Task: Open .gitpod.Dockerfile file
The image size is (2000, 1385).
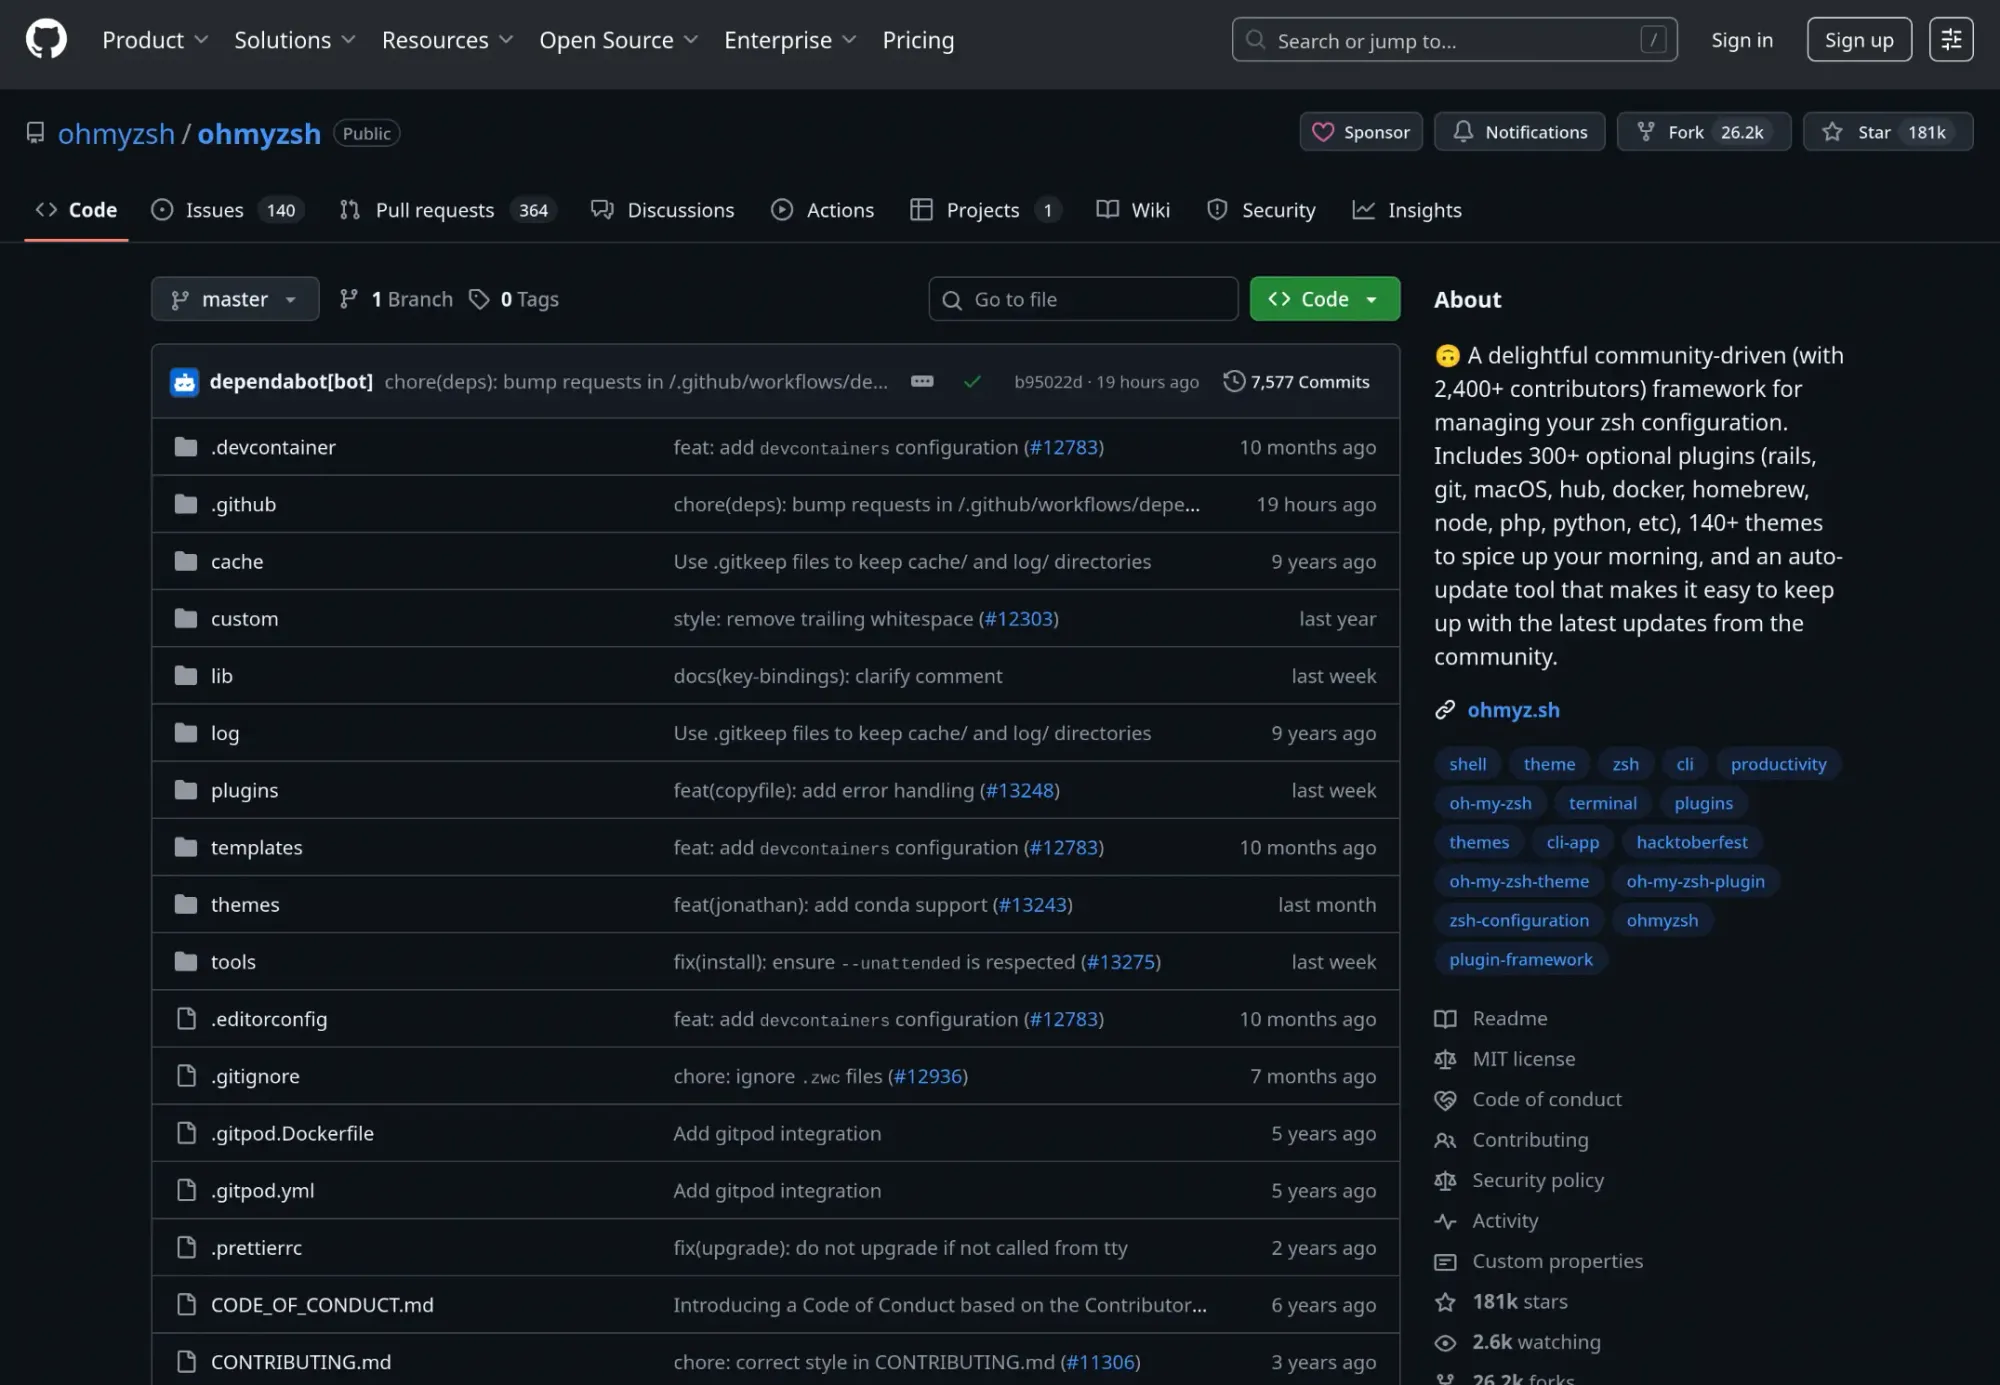Action: 292,1133
